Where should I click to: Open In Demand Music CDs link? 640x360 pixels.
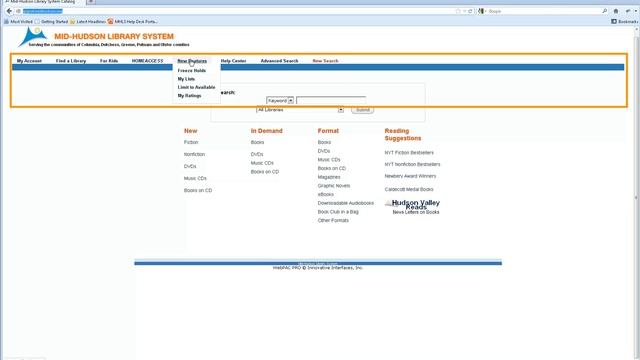[262, 163]
